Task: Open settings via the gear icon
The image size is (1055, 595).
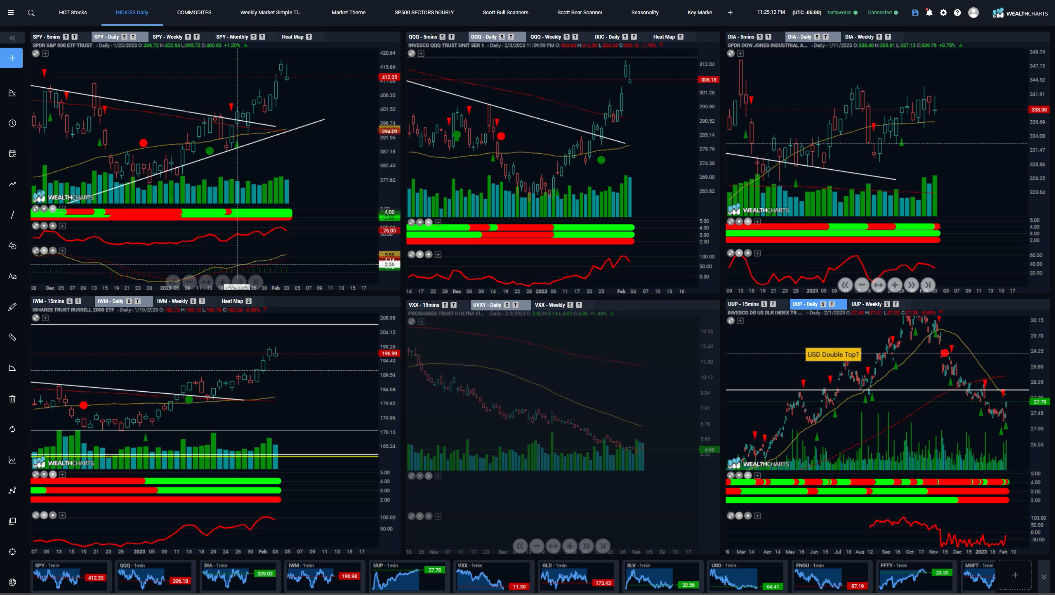Action: [x=943, y=12]
